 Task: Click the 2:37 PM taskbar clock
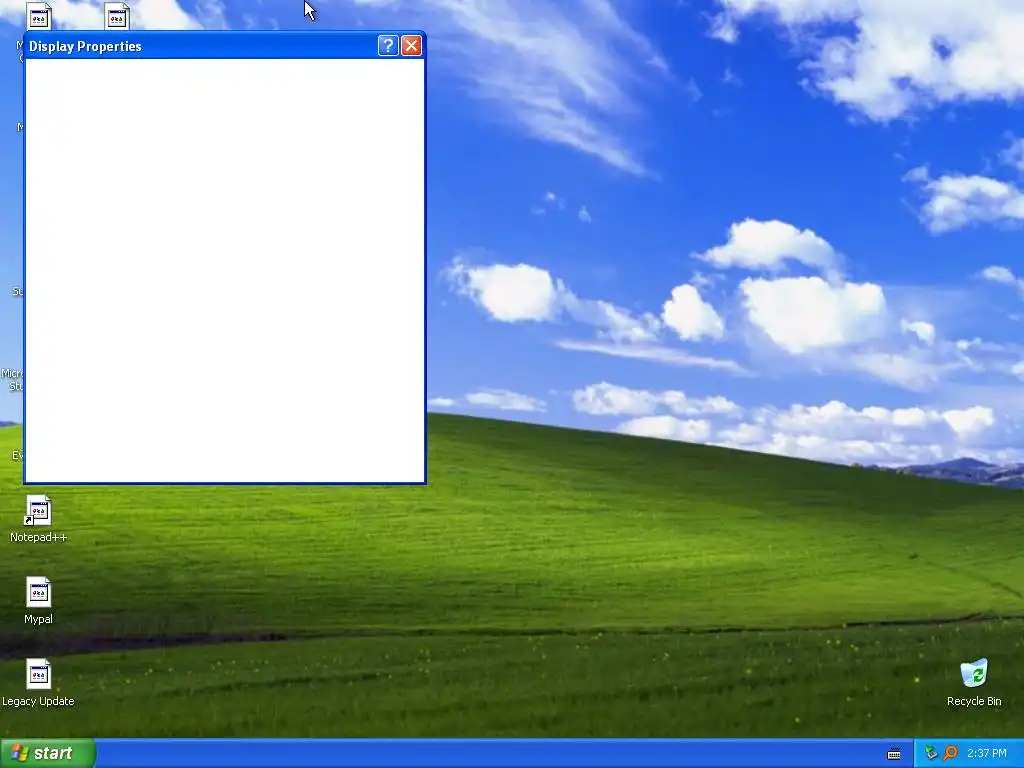(987, 753)
